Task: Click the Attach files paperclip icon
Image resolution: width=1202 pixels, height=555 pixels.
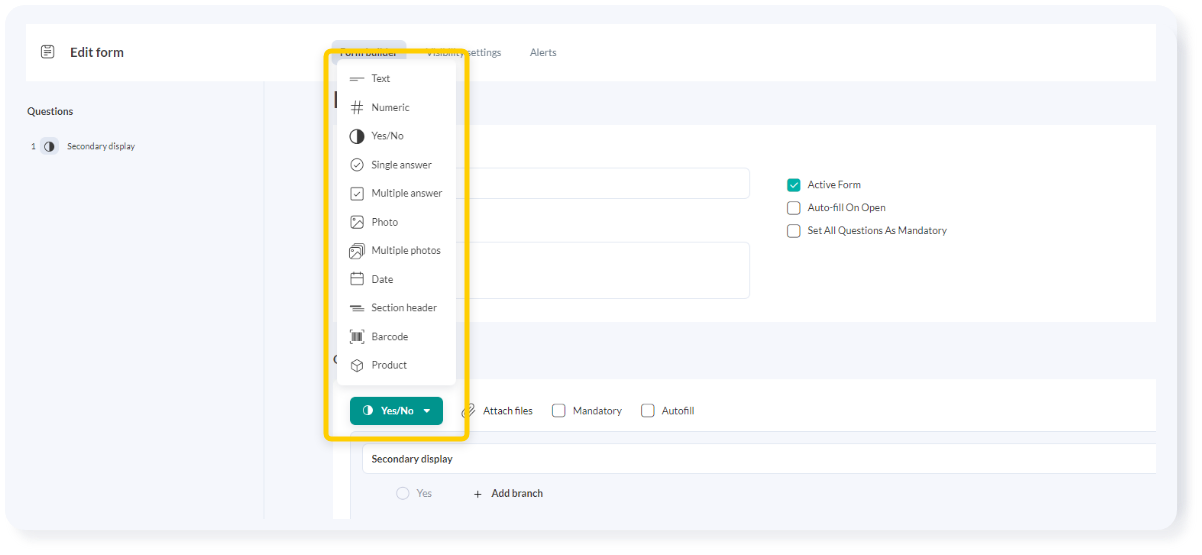Action: [x=468, y=411]
